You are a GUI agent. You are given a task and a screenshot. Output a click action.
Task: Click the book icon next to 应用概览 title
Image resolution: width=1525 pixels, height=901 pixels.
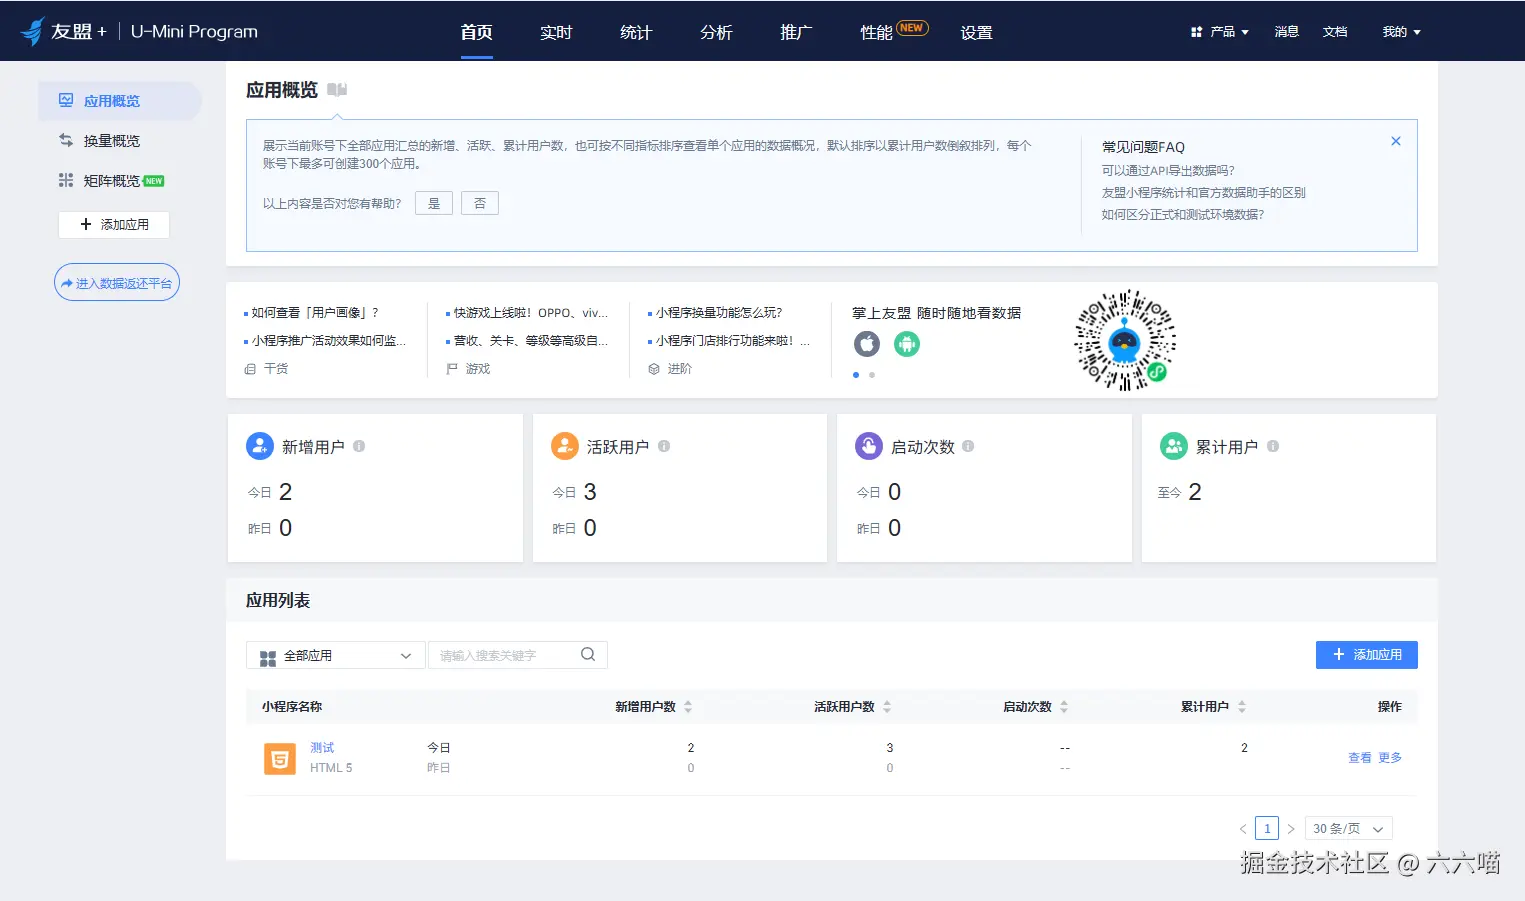click(x=337, y=90)
